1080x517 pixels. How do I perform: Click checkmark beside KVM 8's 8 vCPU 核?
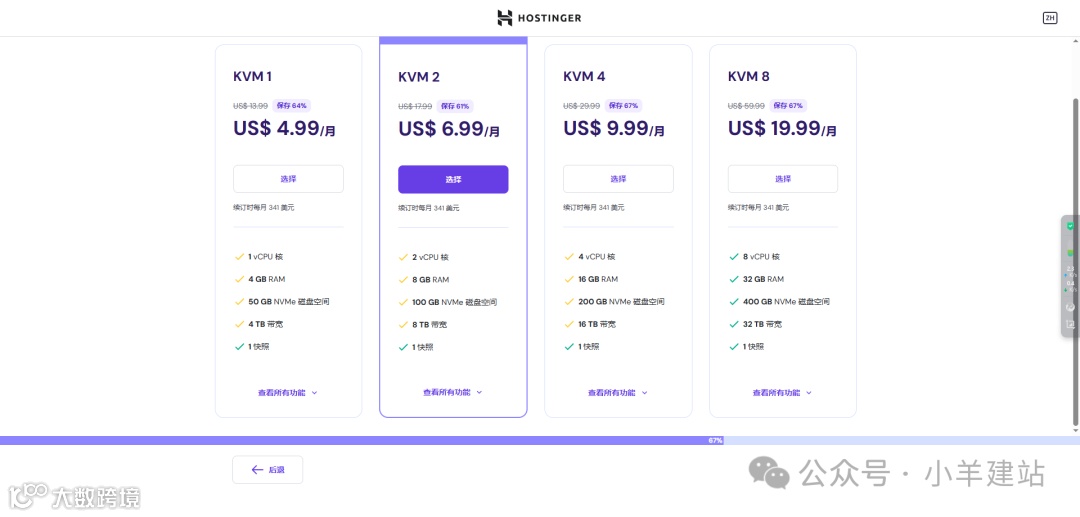(734, 257)
